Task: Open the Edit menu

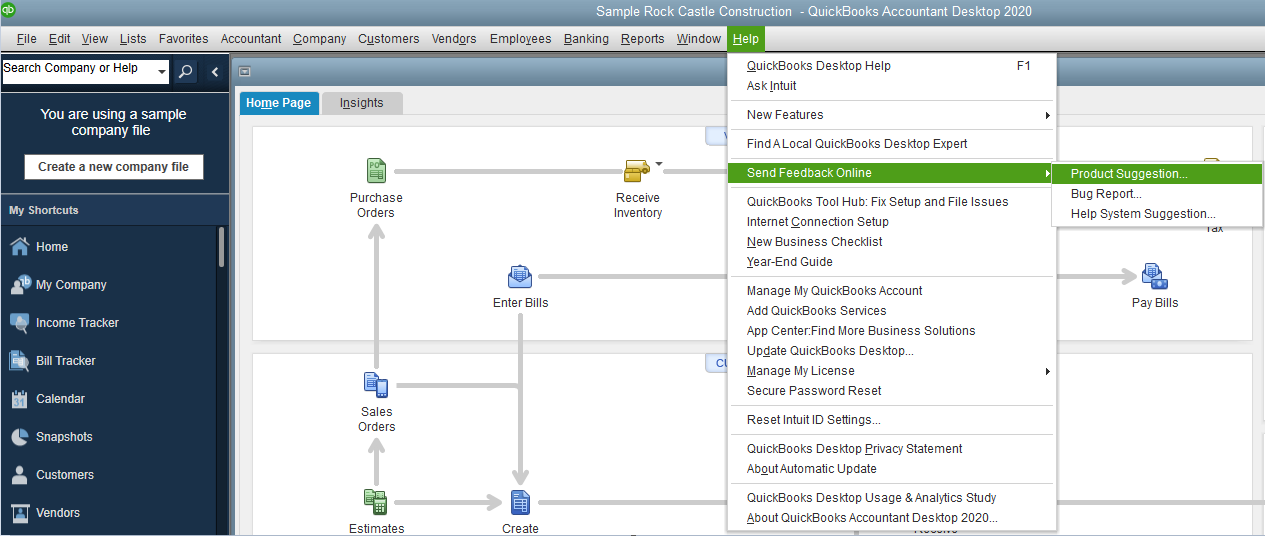Action: pyautogui.click(x=59, y=39)
